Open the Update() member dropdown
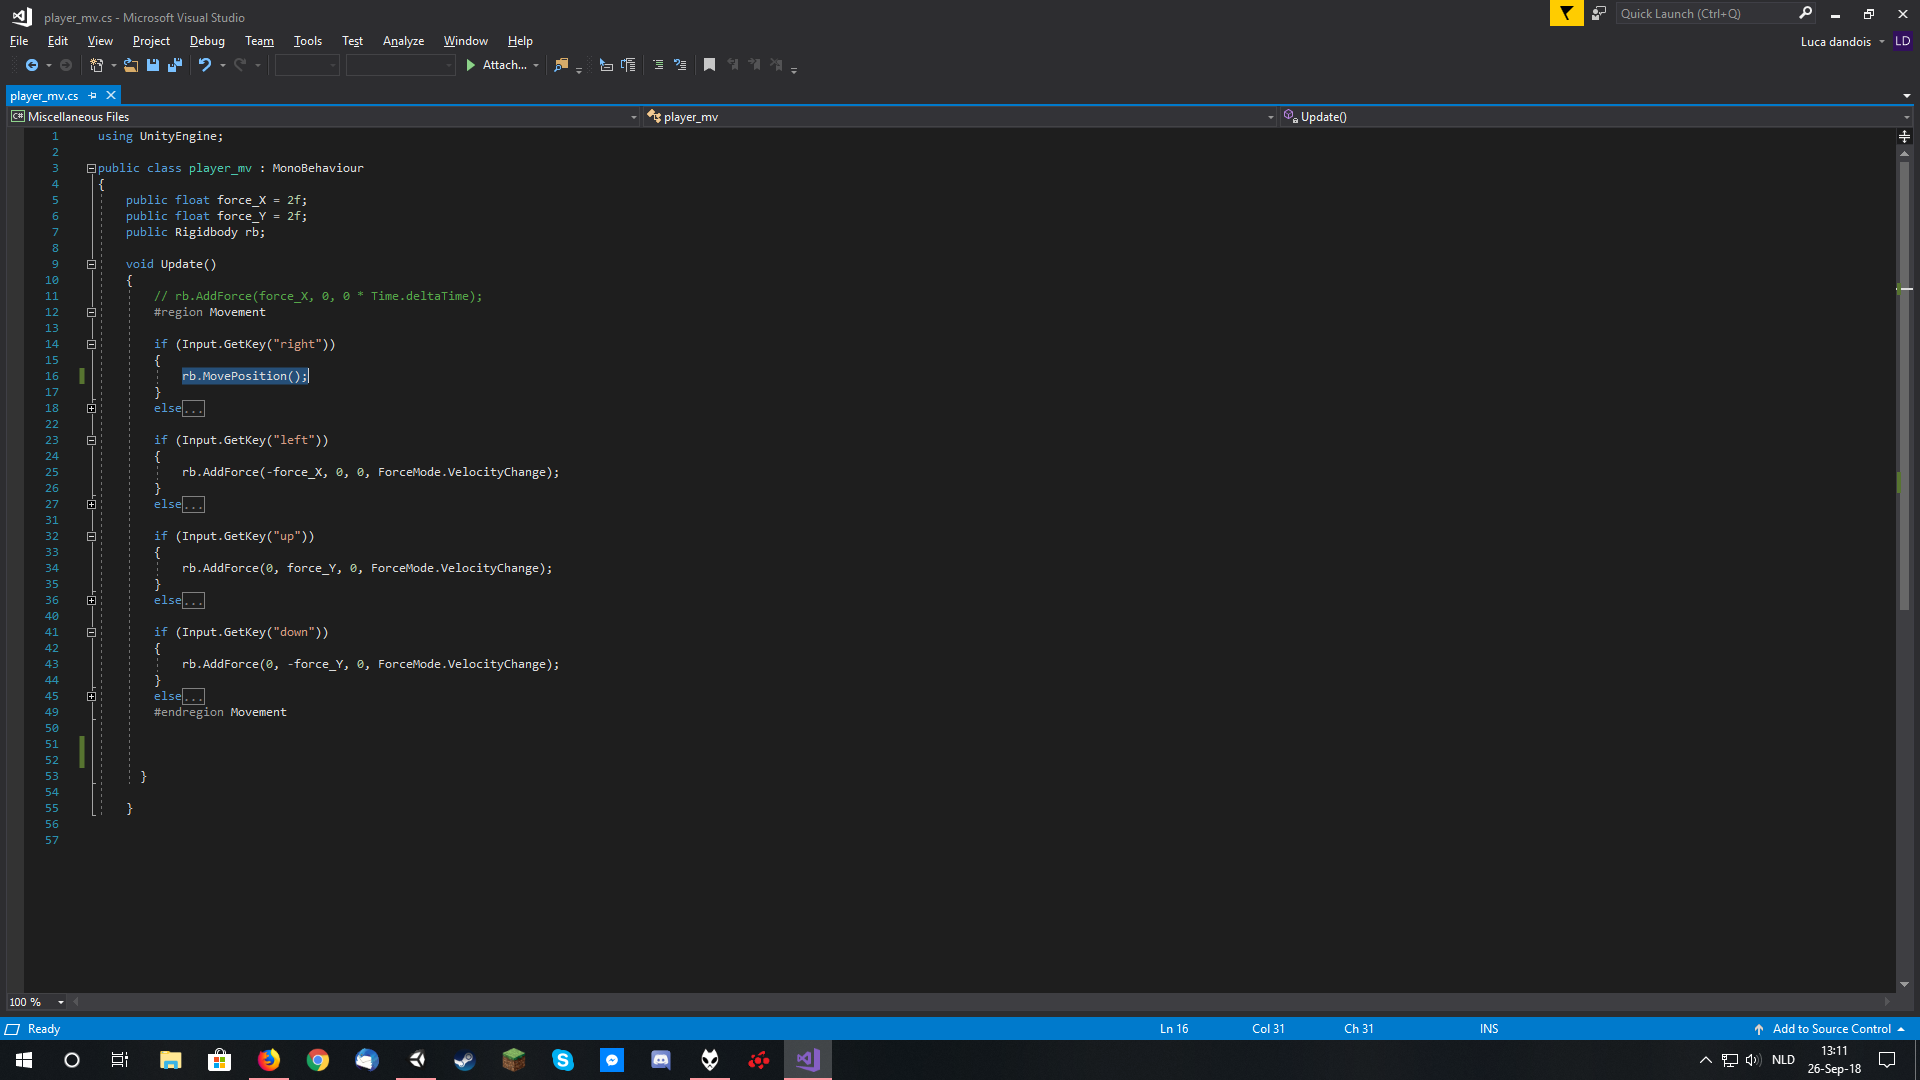The width and height of the screenshot is (1920, 1080). click(1906, 117)
